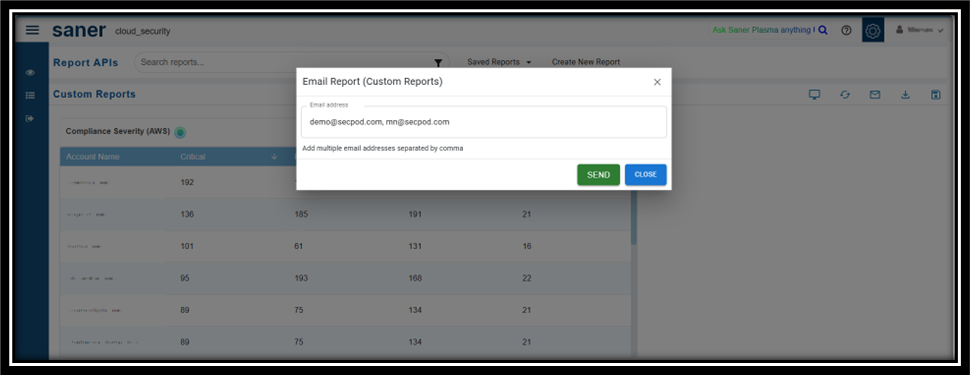Click the exit icon in left sidebar
This screenshot has height=375, width=970.
coord(30,118)
